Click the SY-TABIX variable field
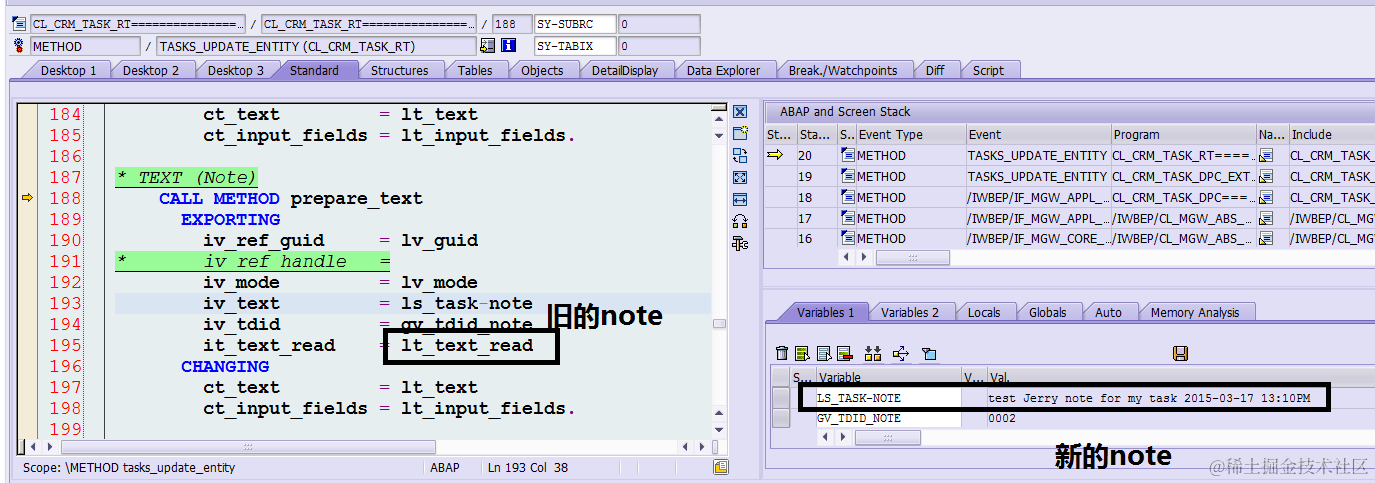 click(x=573, y=46)
